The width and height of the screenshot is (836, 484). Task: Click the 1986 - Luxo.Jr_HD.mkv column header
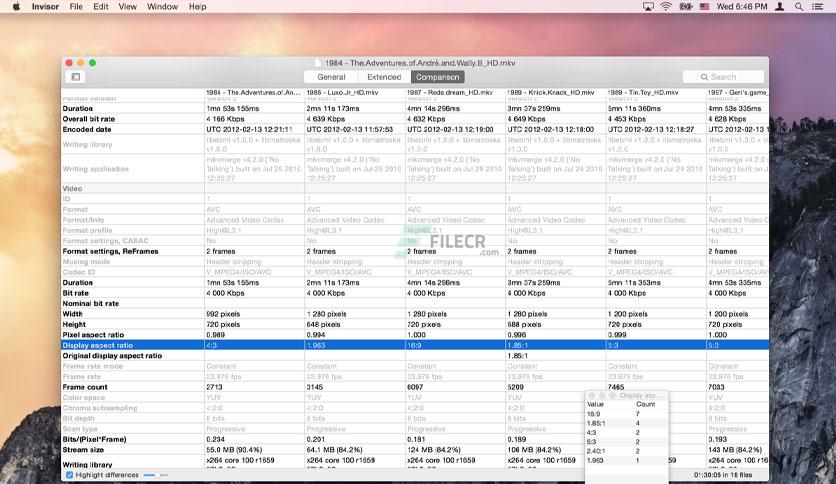354,92
